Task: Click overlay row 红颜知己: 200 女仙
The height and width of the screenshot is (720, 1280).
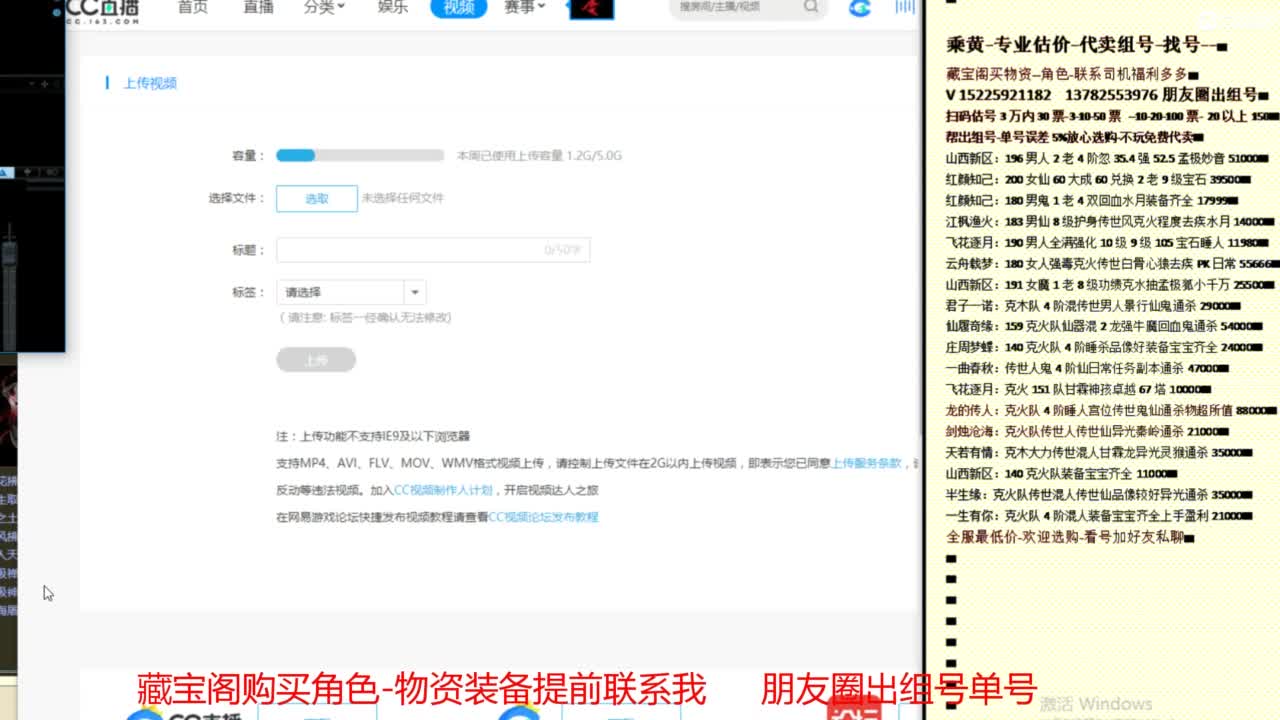Action: click(1099, 179)
